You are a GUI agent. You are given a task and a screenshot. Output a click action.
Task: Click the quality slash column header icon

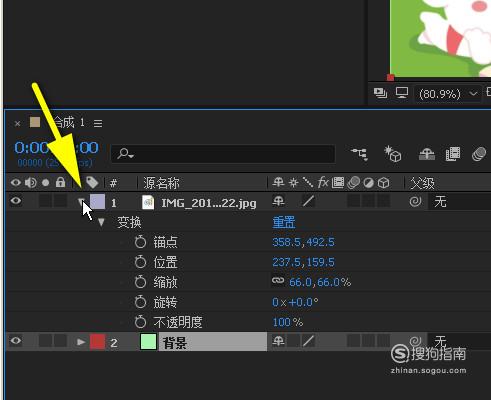click(308, 182)
